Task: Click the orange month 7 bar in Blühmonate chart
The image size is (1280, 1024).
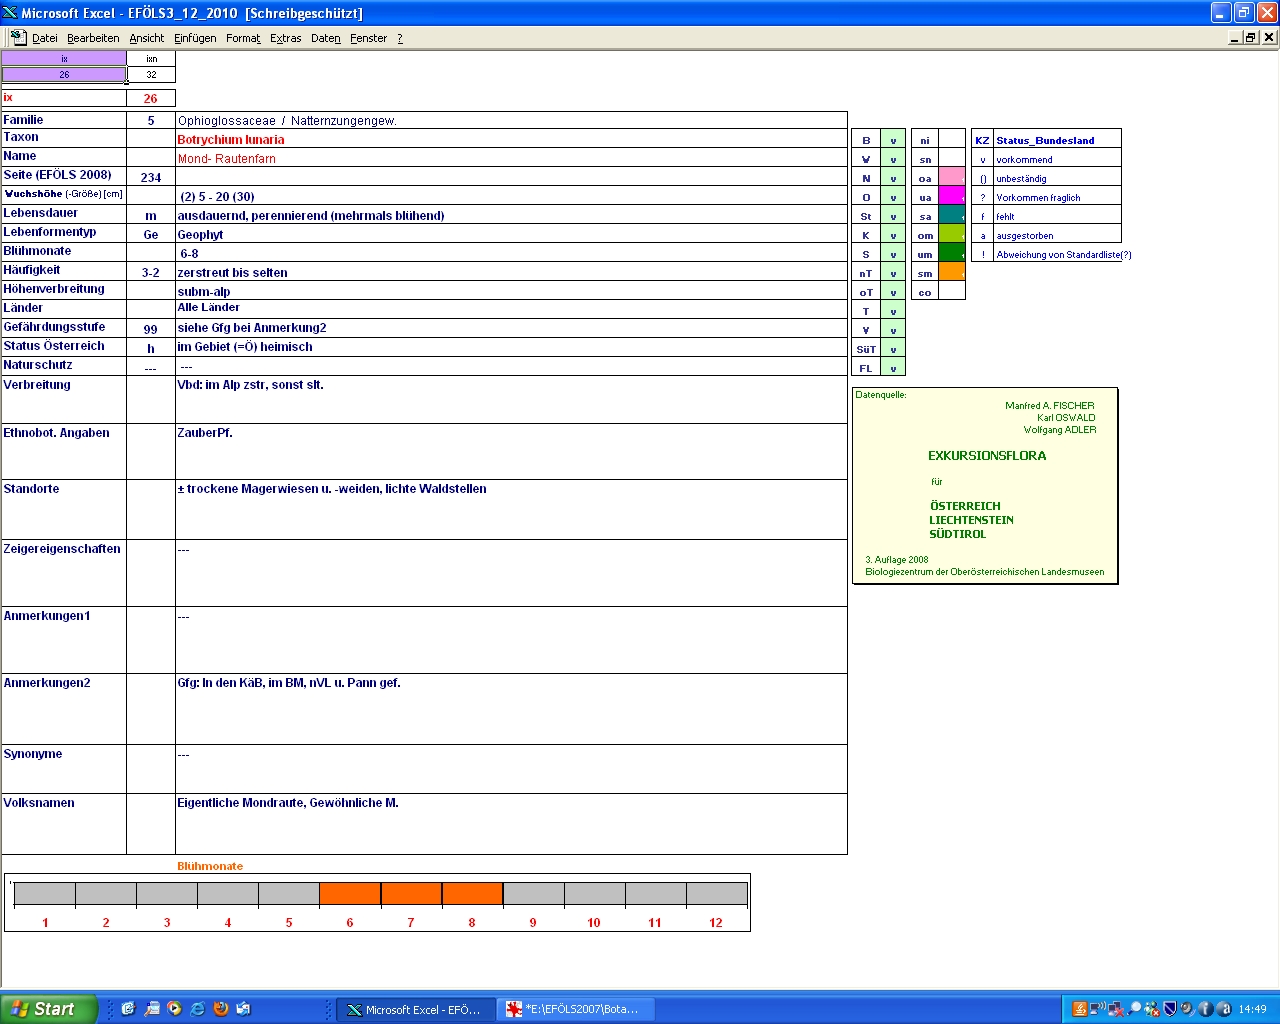Action: (x=411, y=894)
